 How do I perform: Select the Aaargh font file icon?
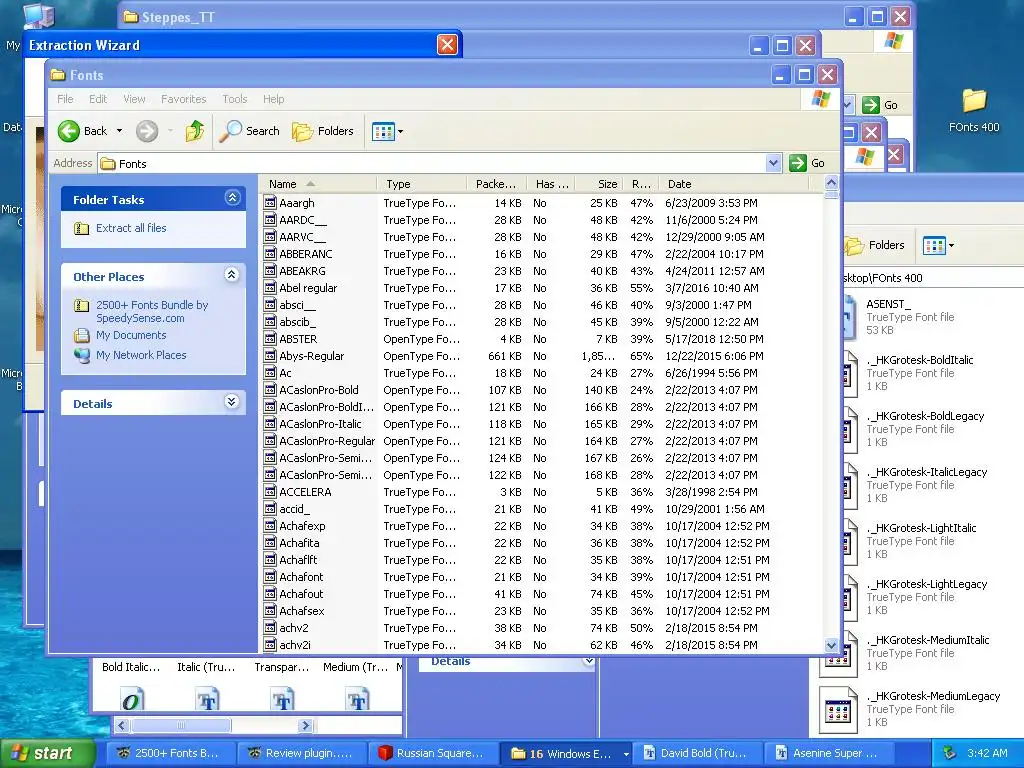click(270, 203)
